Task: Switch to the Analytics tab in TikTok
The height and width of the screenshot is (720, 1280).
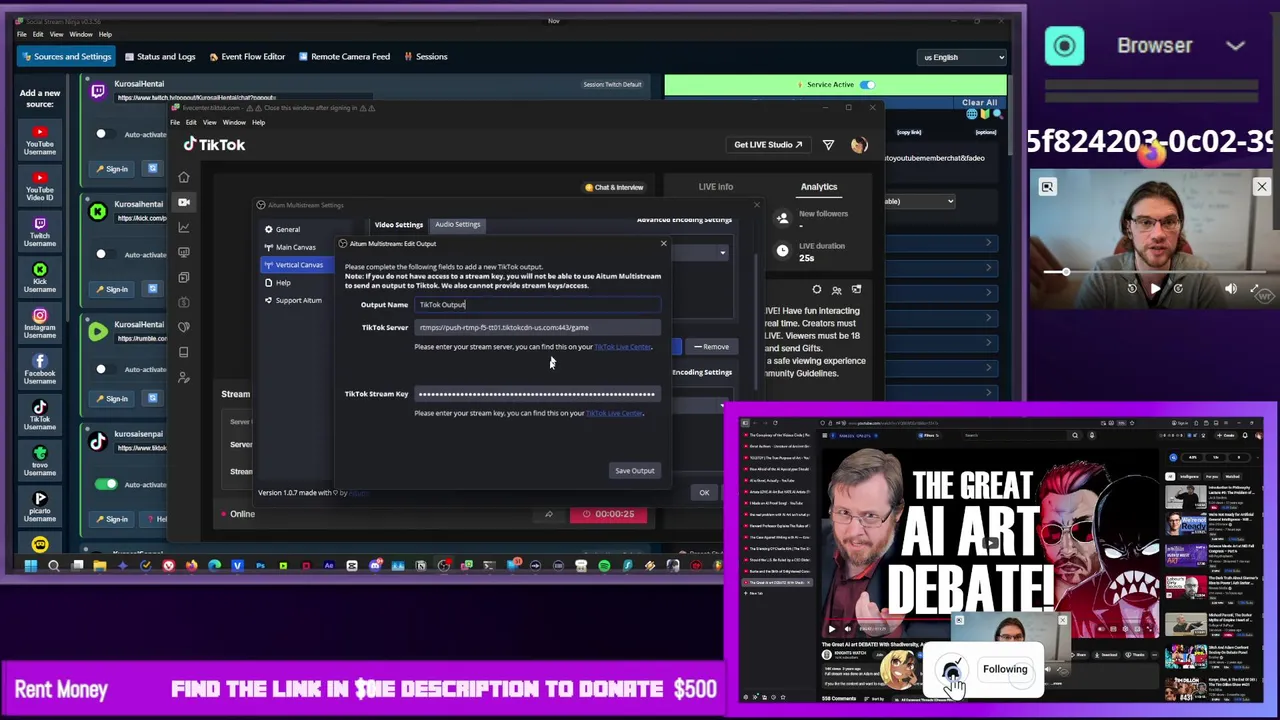Action: click(819, 187)
